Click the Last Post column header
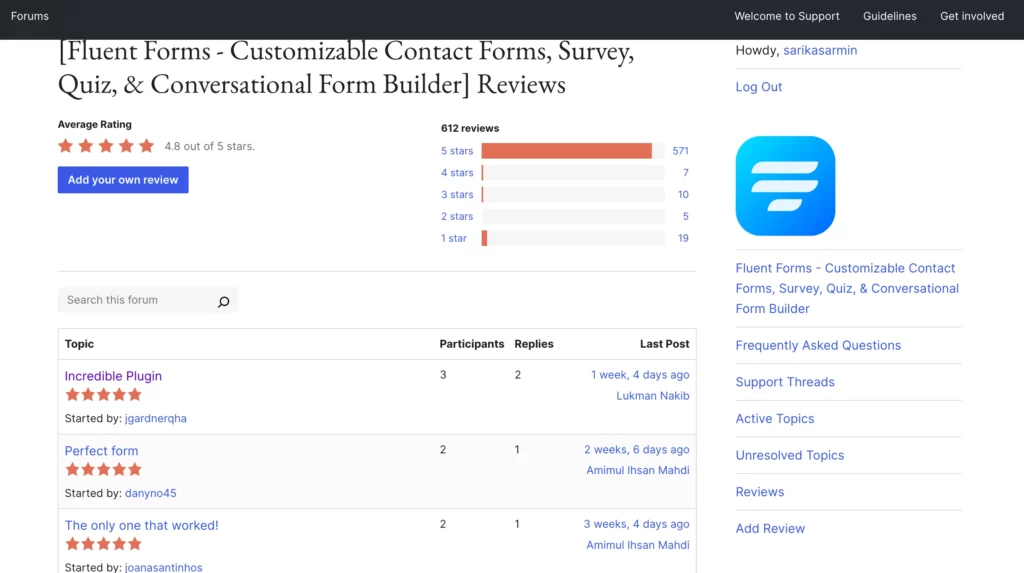The width and height of the screenshot is (1024, 573). coord(664,344)
